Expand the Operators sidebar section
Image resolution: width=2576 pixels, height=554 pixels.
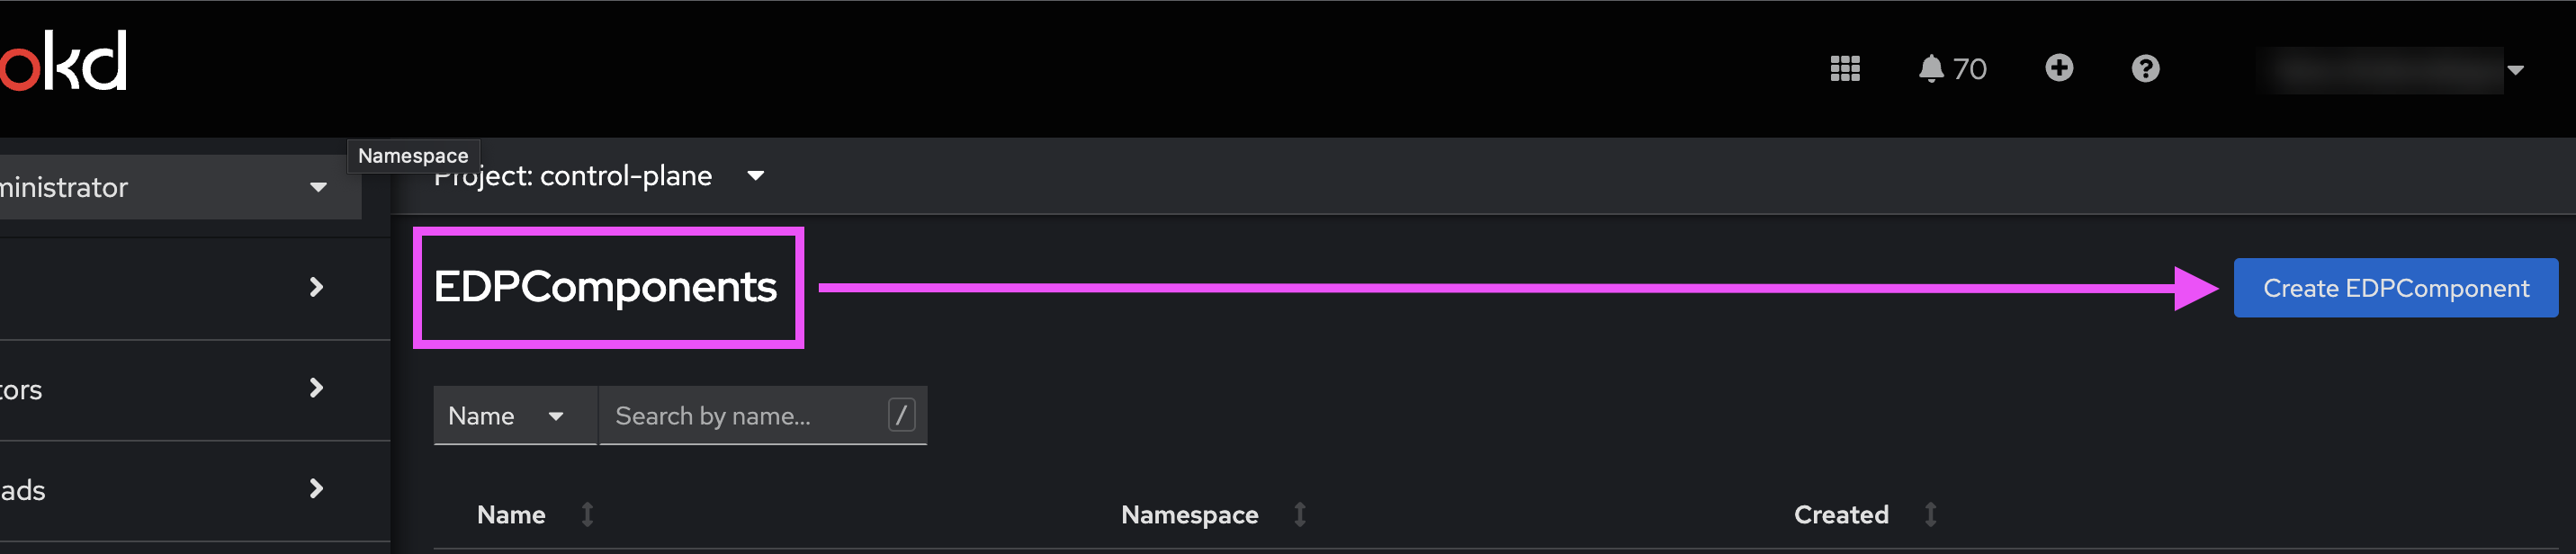(195, 390)
